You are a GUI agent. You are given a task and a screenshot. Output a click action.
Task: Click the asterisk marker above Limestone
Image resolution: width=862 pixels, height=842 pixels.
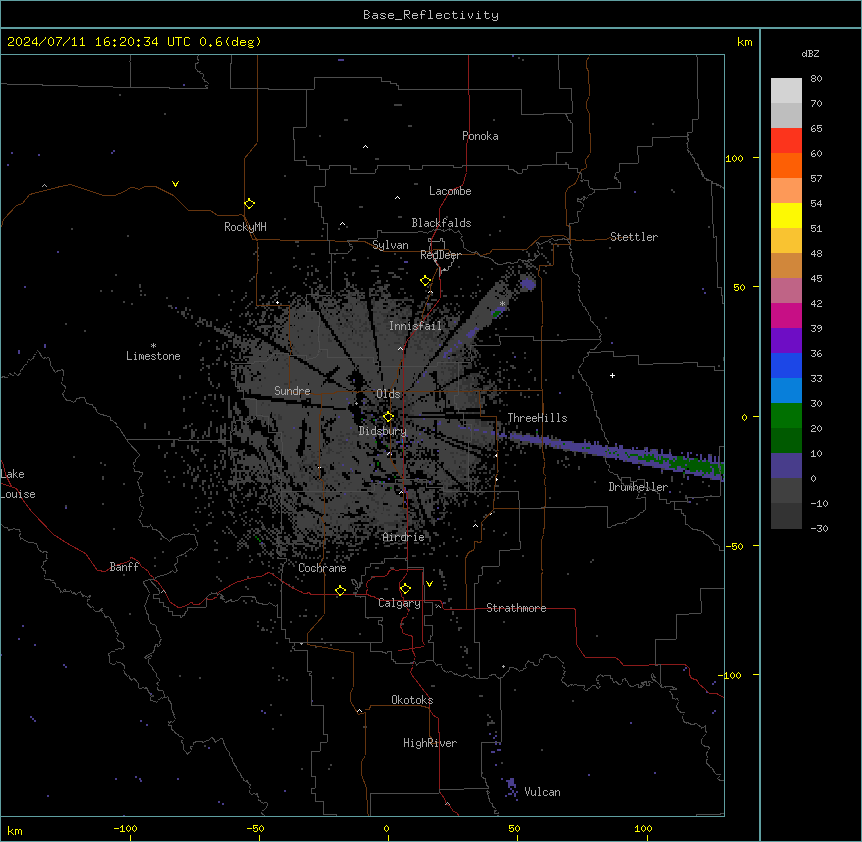[153, 346]
